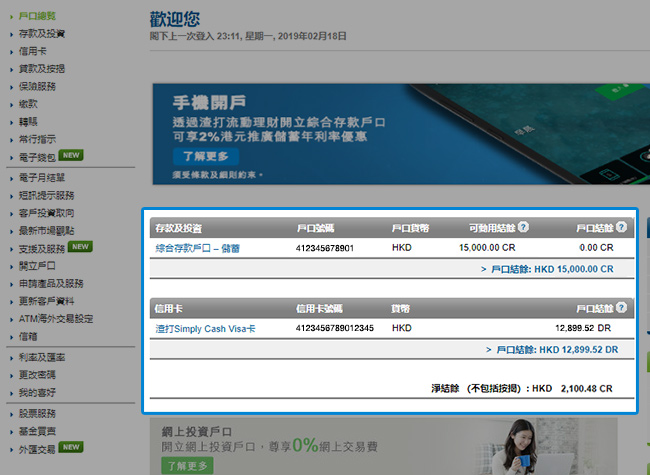This screenshot has width=650, height=475.
Task: Expand 信用卡 sidebar section
Action: 33,51
